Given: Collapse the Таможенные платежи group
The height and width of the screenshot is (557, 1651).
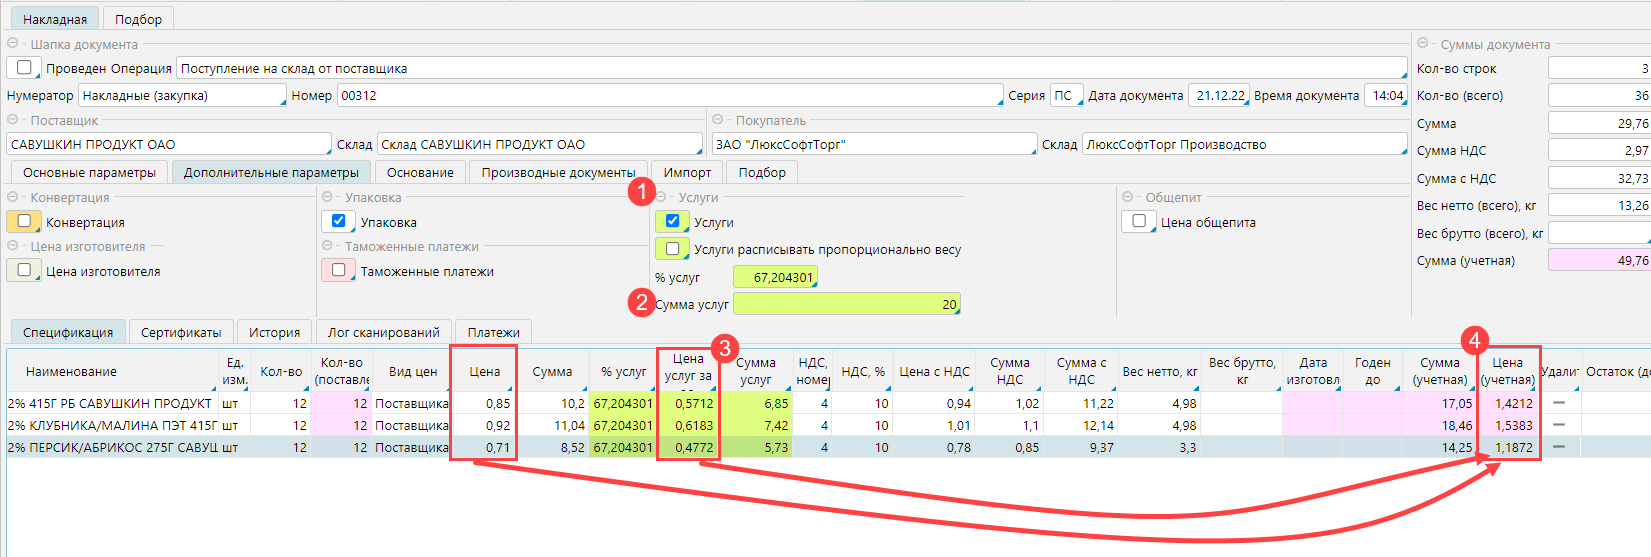Looking at the screenshot, I should pos(328,246).
